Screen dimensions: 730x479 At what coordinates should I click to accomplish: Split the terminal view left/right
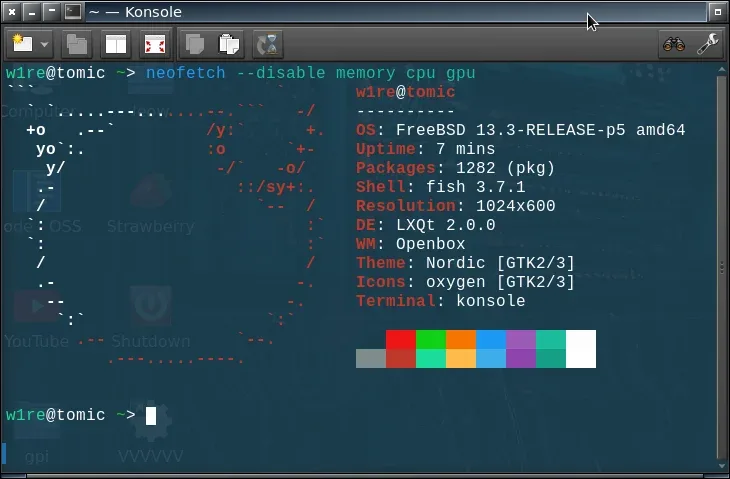point(115,45)
